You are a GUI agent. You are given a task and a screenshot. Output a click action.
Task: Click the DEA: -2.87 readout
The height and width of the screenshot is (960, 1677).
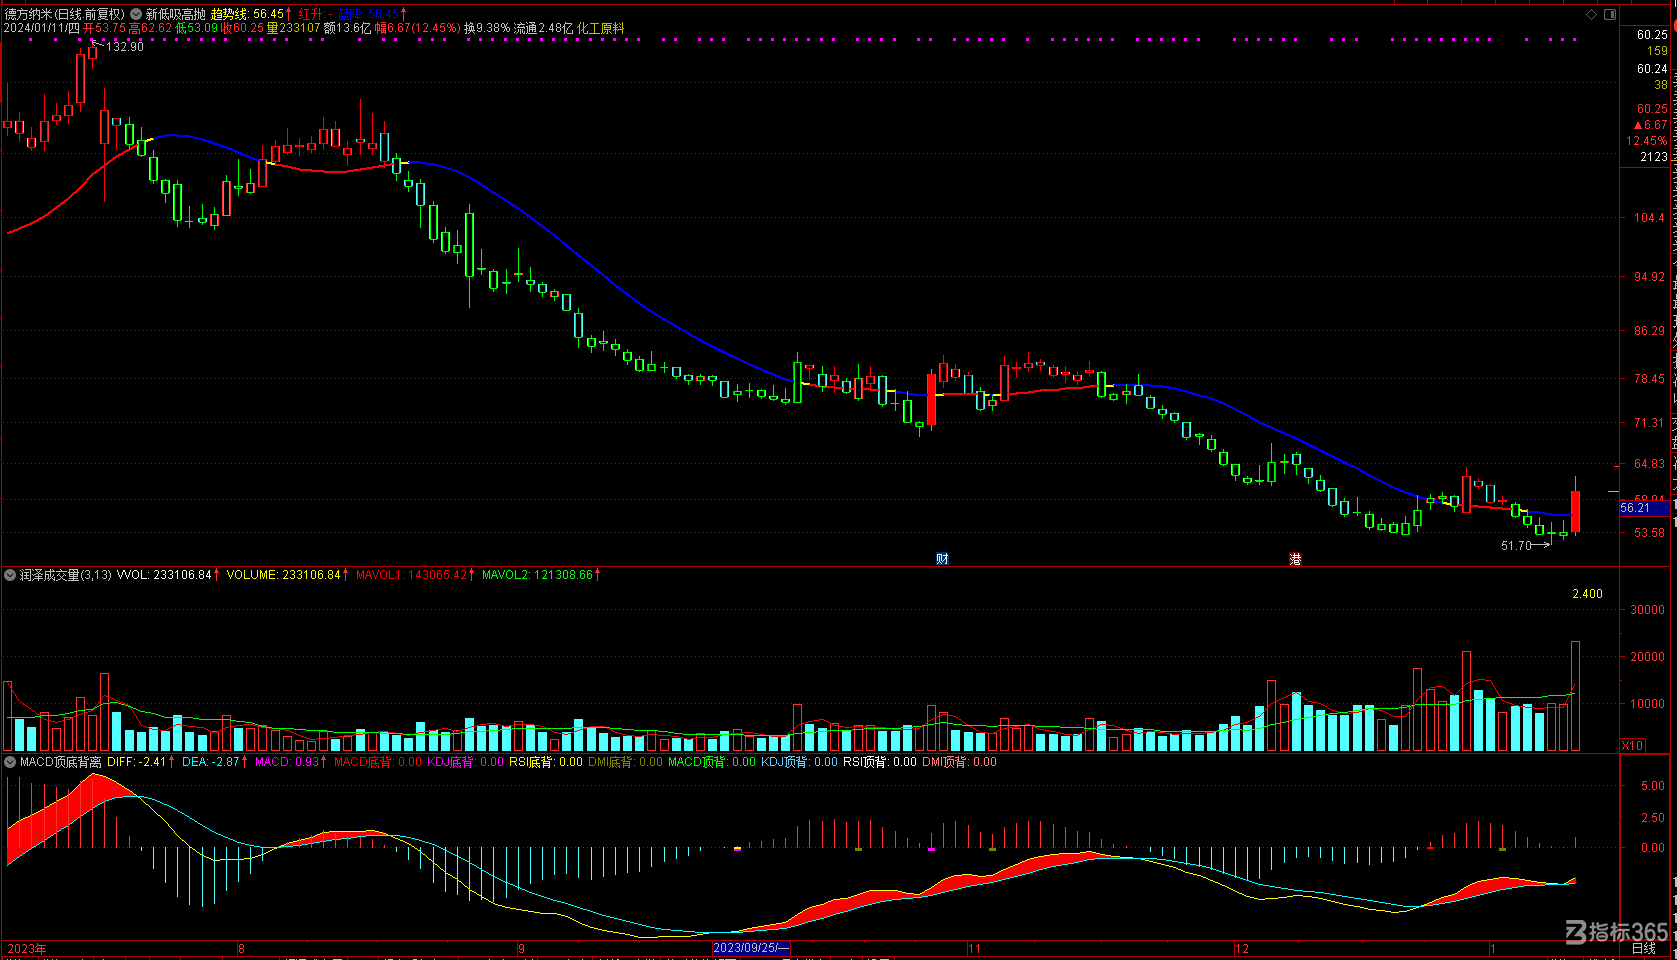211,762
